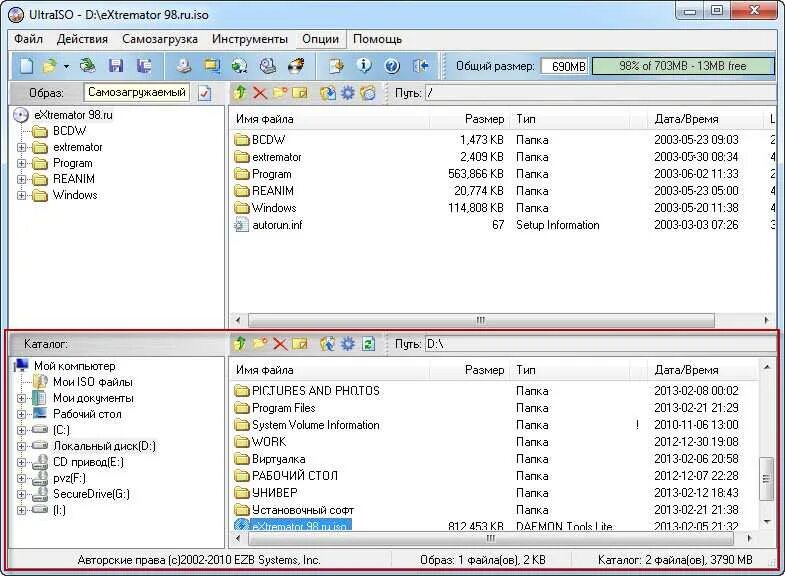Save the image with the floppy icon

pyautogui.click(x=116, y=66)
